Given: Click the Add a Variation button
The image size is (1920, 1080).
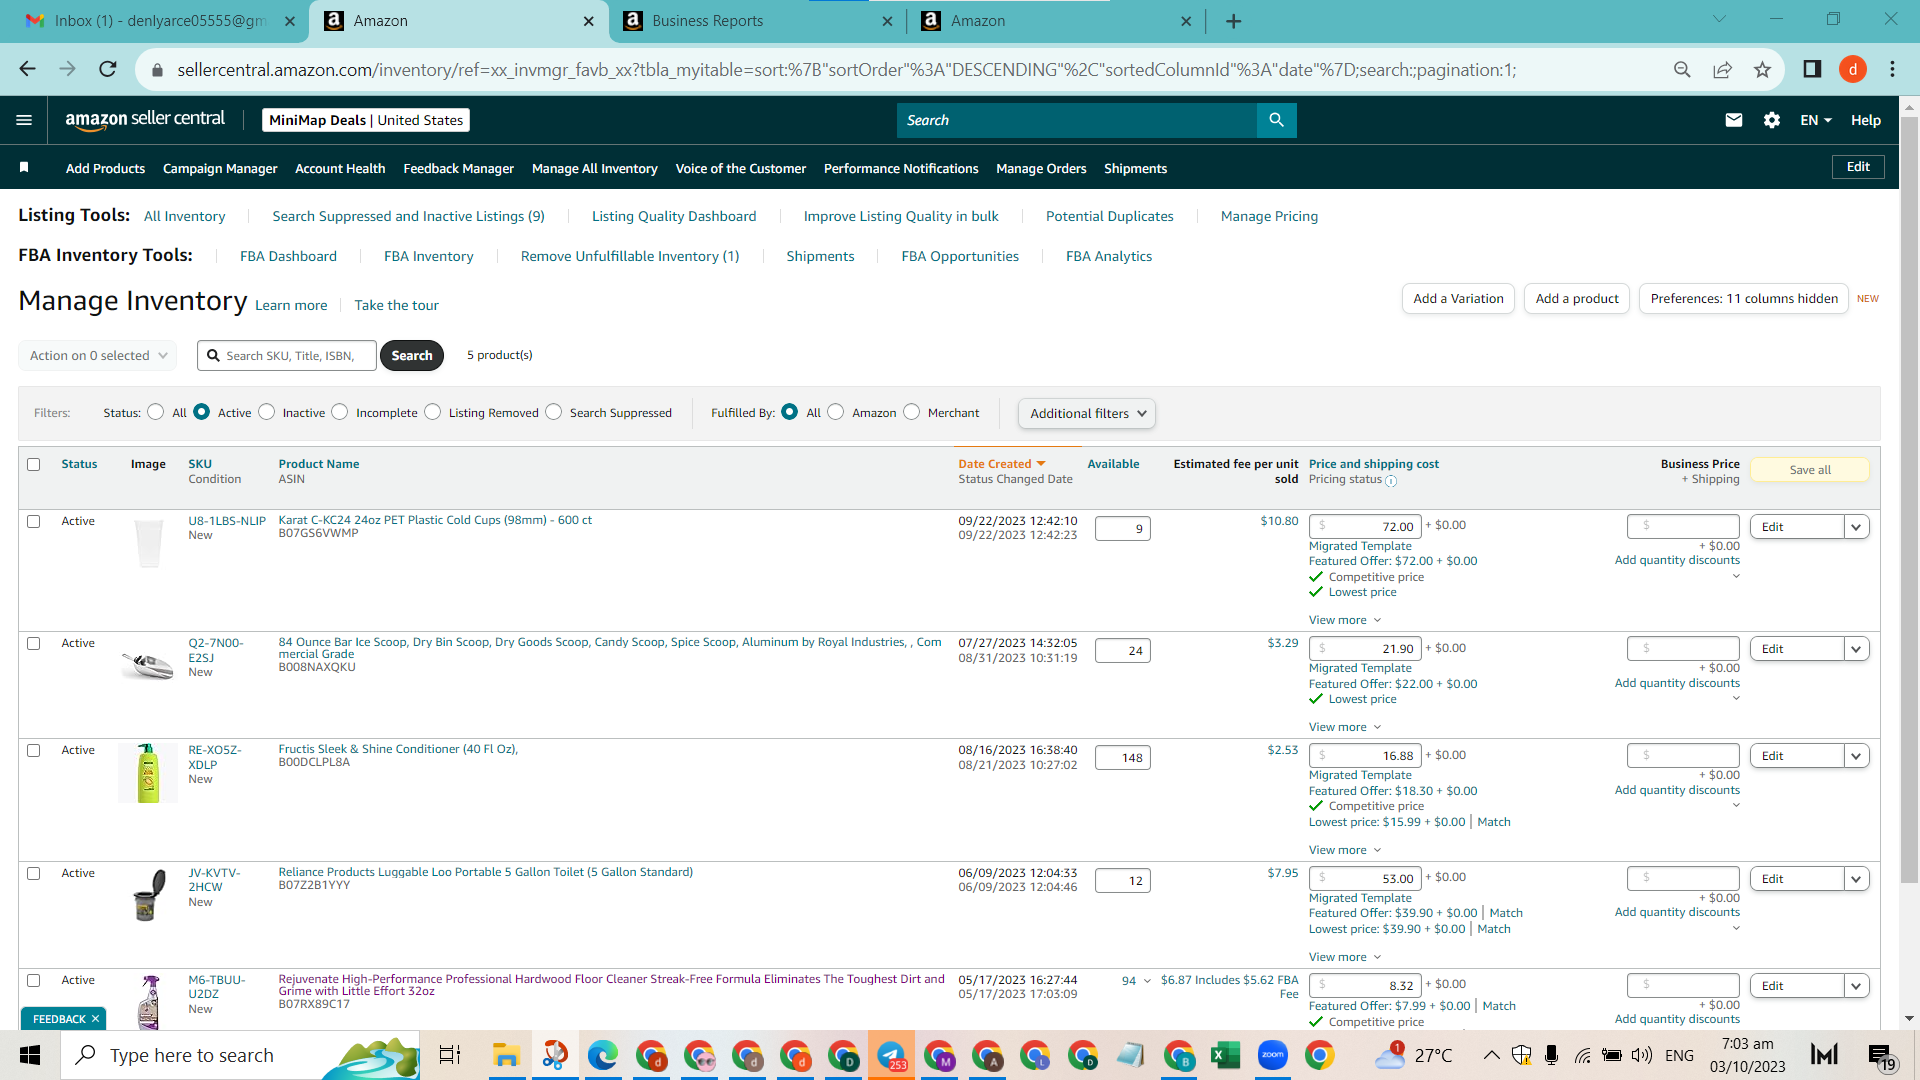Looking at the screenshot, I should pyautogui.click(x=1458, y=299).
